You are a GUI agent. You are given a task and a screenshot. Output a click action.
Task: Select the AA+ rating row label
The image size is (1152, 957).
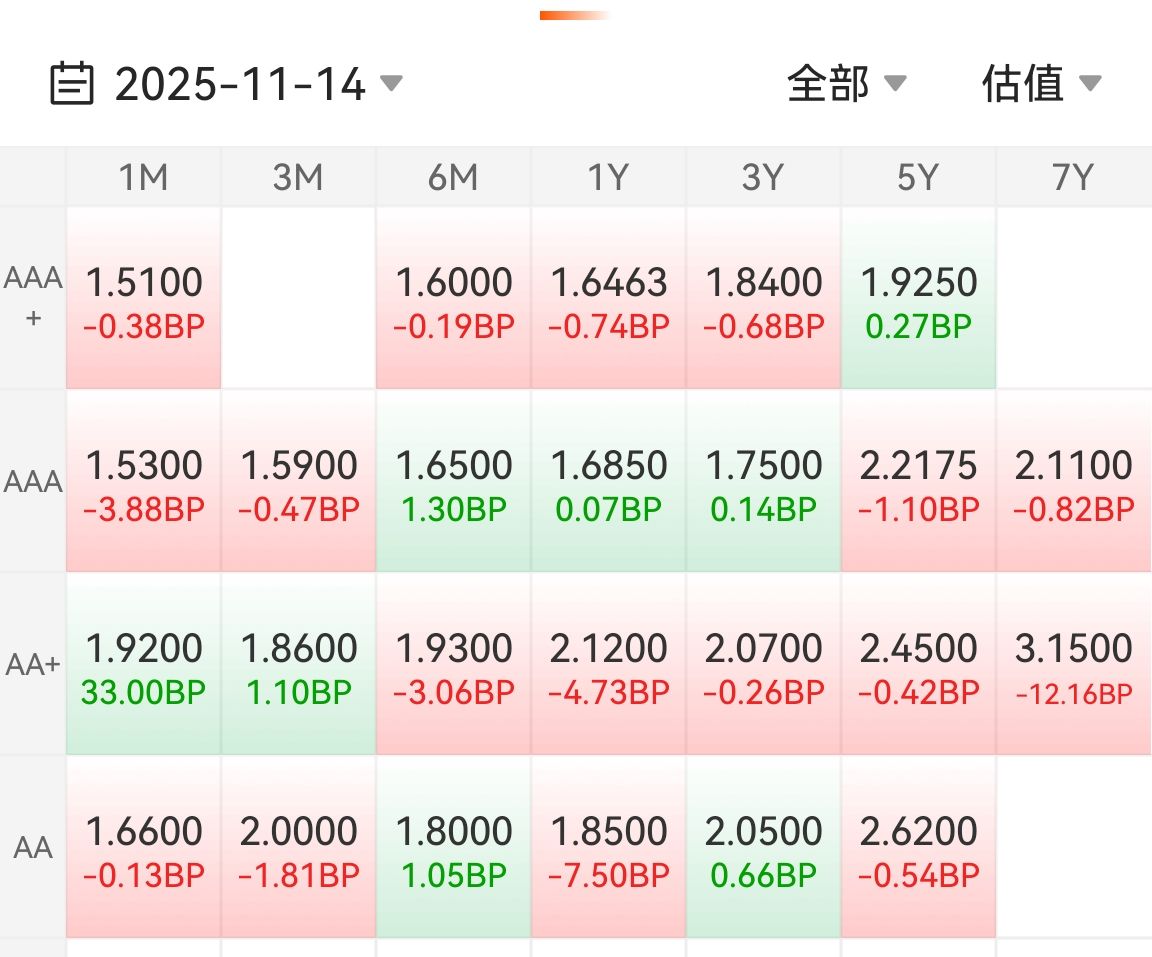point(33,663)
